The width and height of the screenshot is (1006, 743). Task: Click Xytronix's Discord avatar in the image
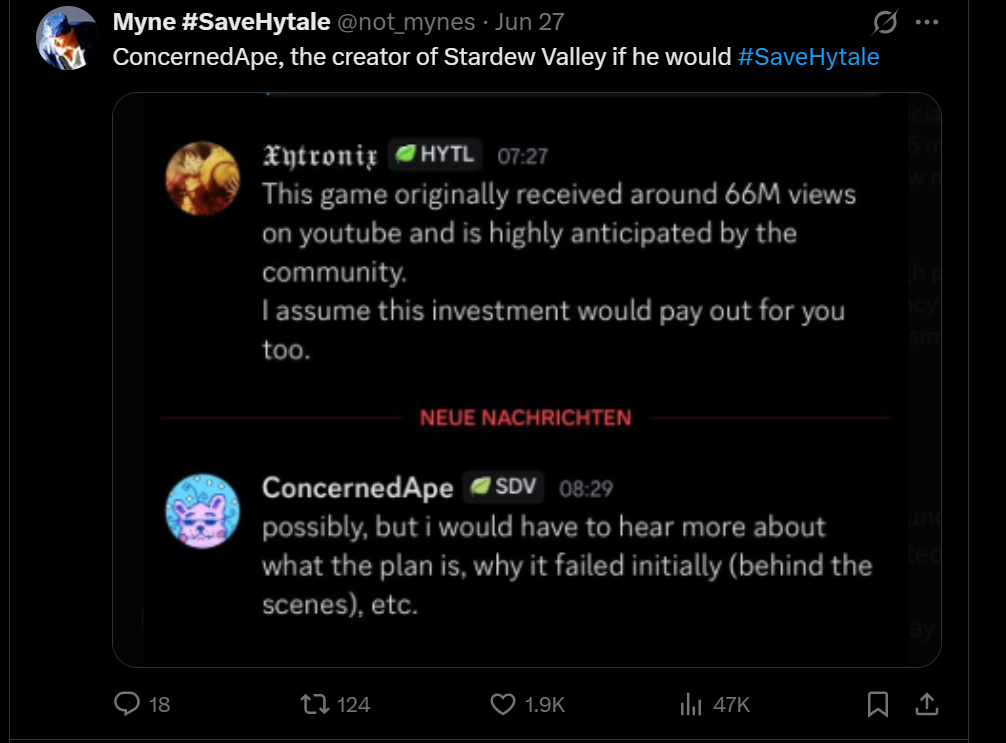point(203,178)
